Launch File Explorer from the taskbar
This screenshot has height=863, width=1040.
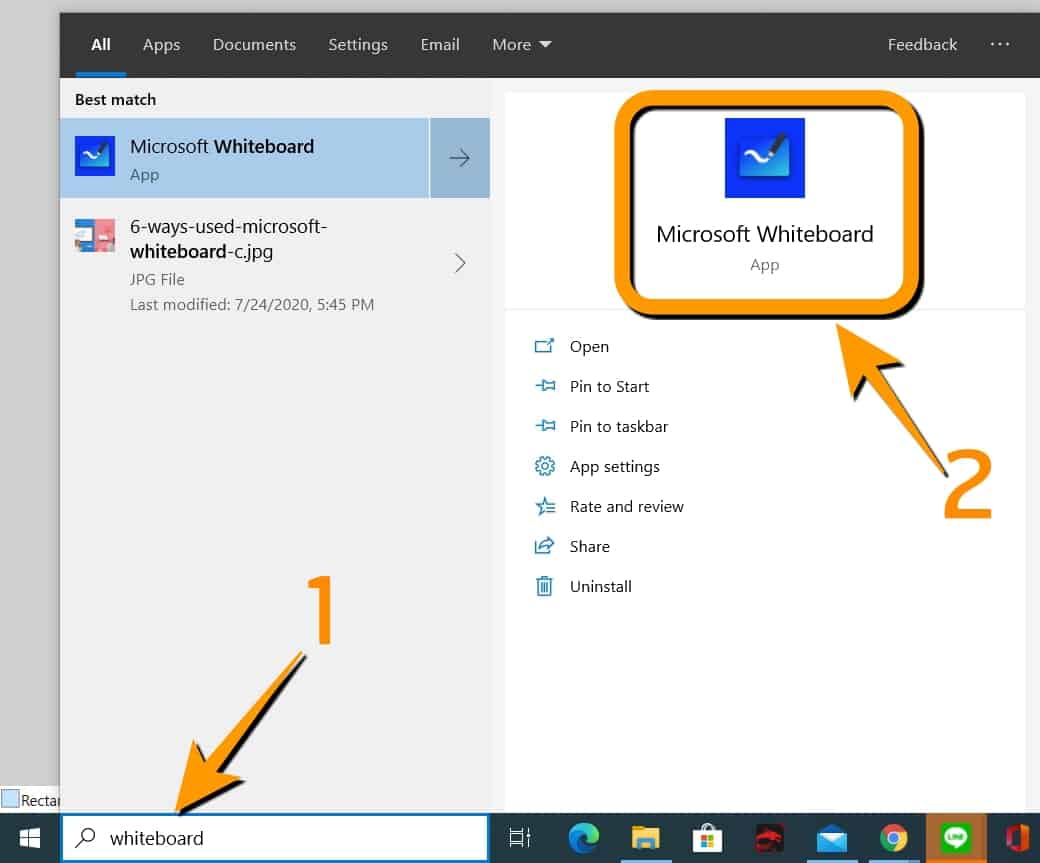645,838
